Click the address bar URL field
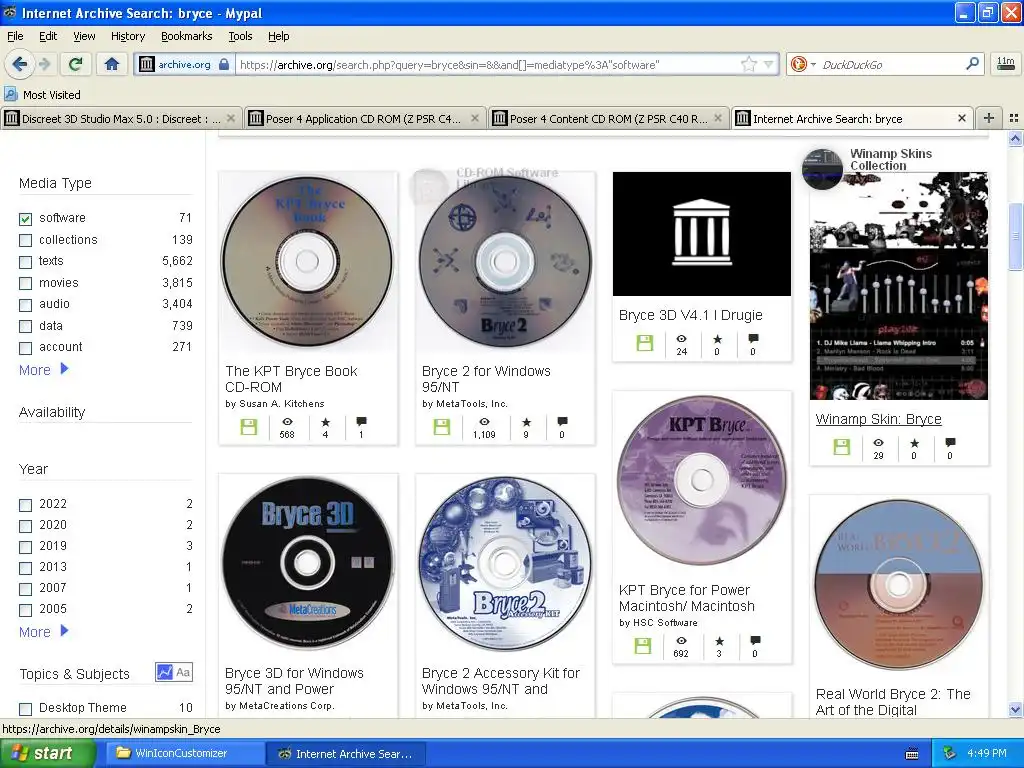This screenshot has width=1024, height=768. (487, 64)
